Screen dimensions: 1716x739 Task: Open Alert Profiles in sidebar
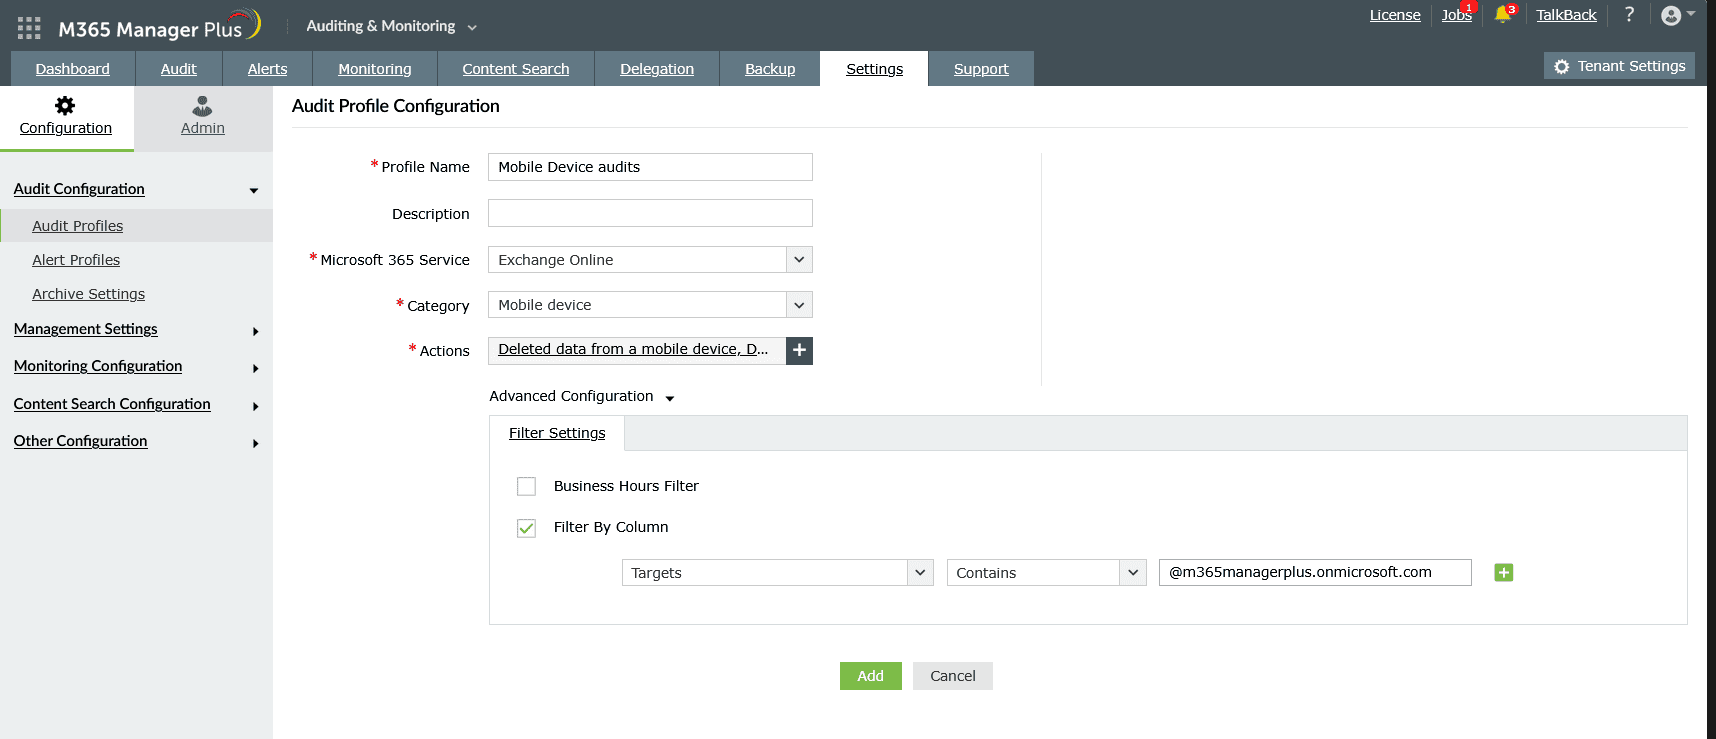(76, 260)
